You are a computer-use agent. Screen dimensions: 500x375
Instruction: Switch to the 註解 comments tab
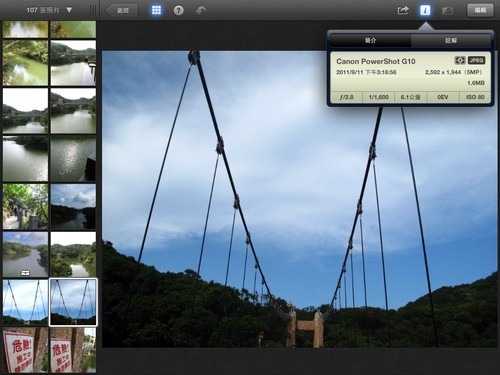(451, 40)
